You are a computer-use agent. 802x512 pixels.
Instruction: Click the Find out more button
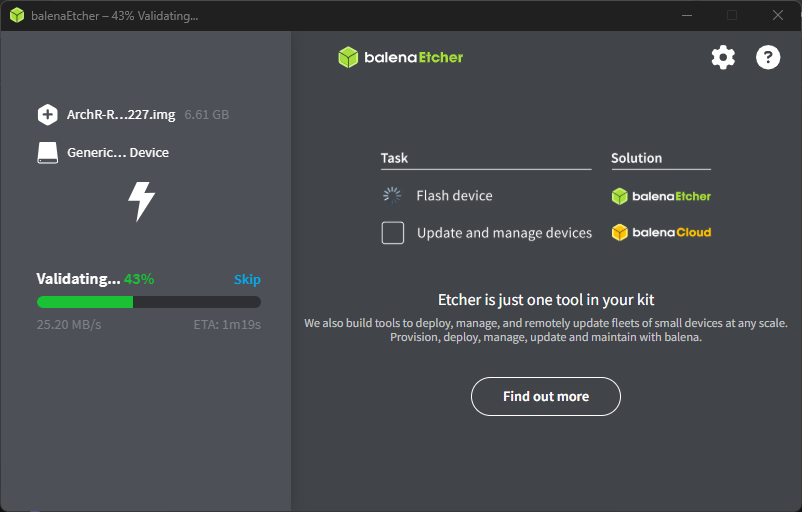546,397
